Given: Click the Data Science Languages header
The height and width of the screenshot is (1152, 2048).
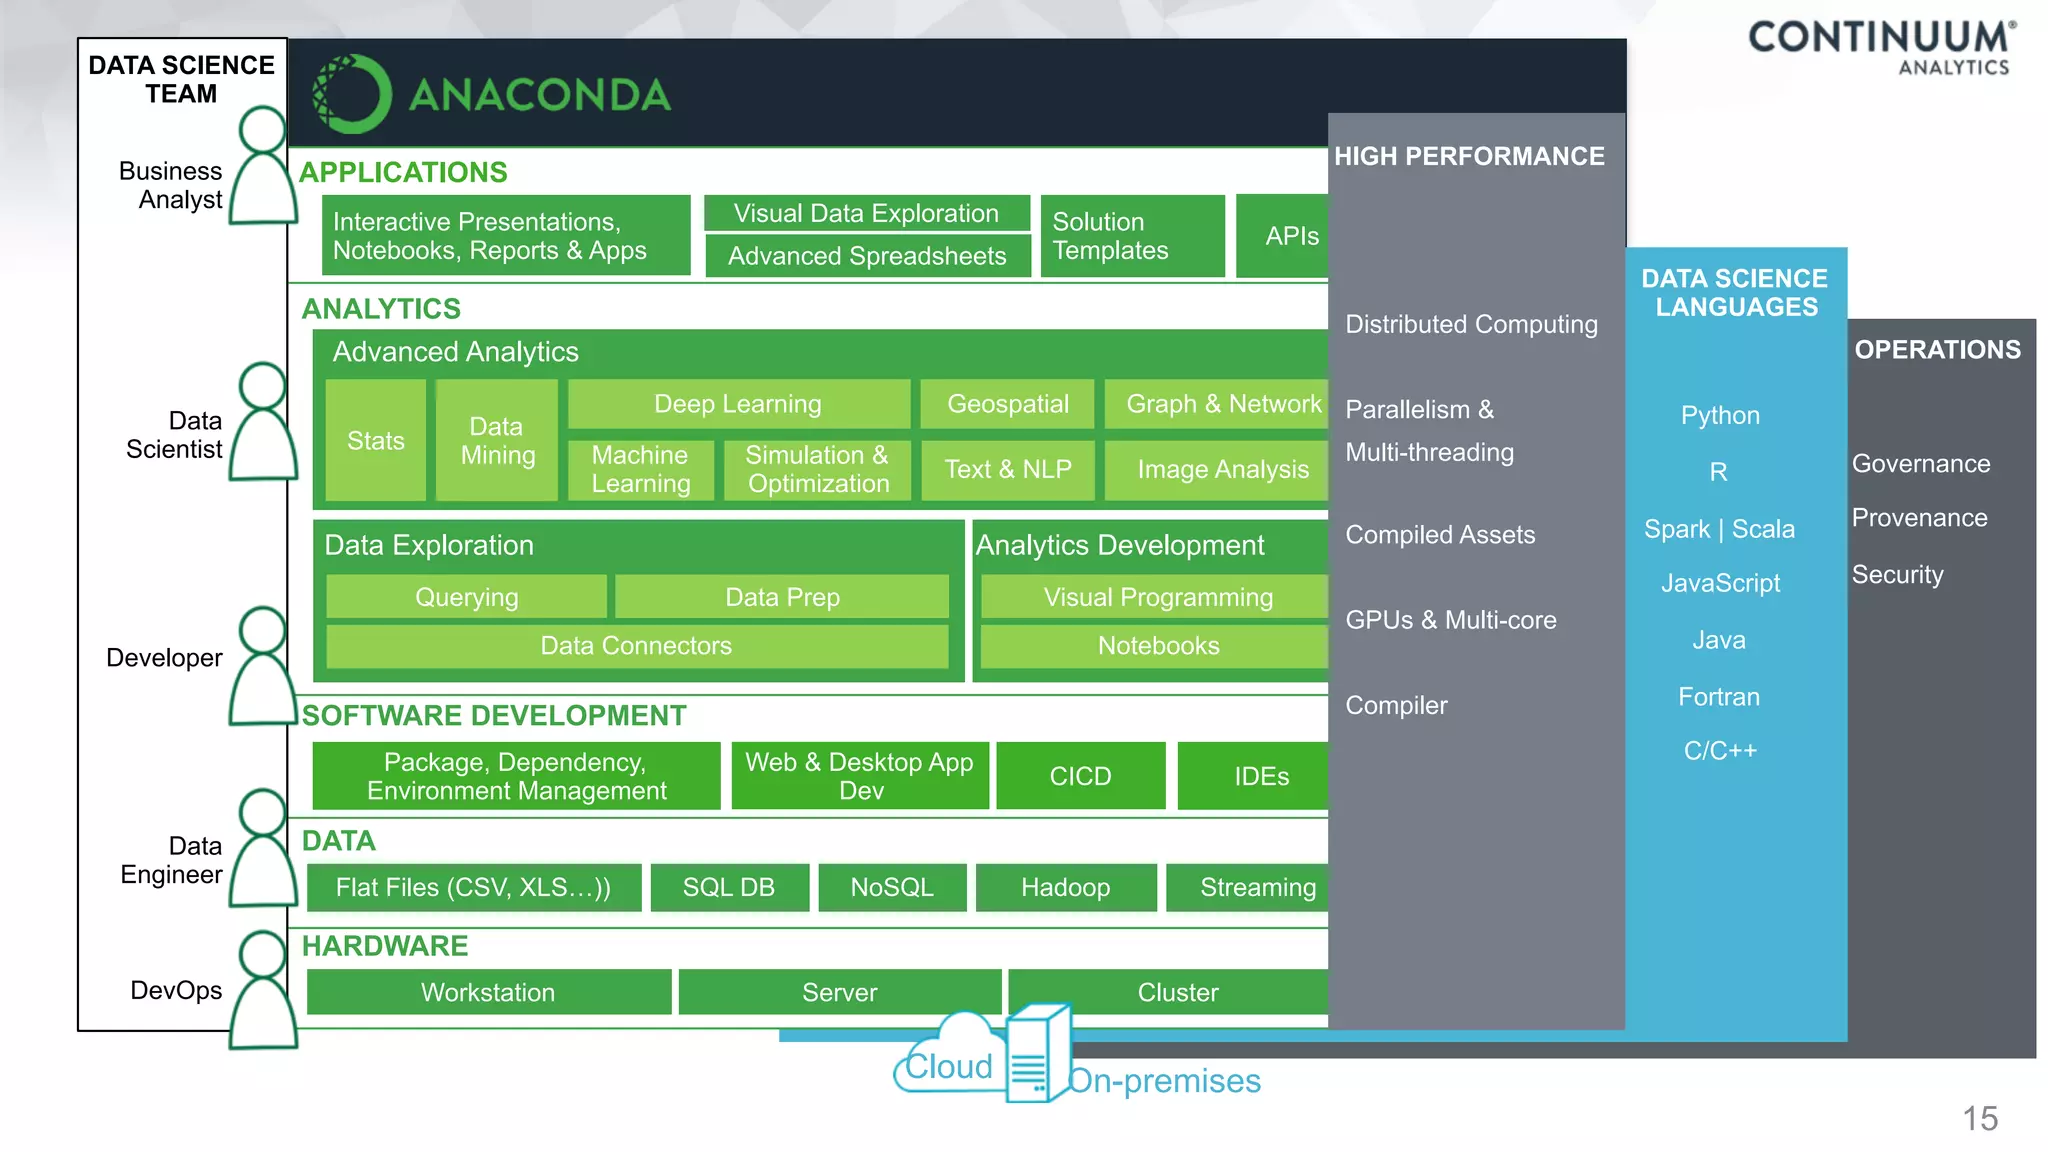Looking at the screenshot, I should pyautogui.click(x=1736, y=292).
